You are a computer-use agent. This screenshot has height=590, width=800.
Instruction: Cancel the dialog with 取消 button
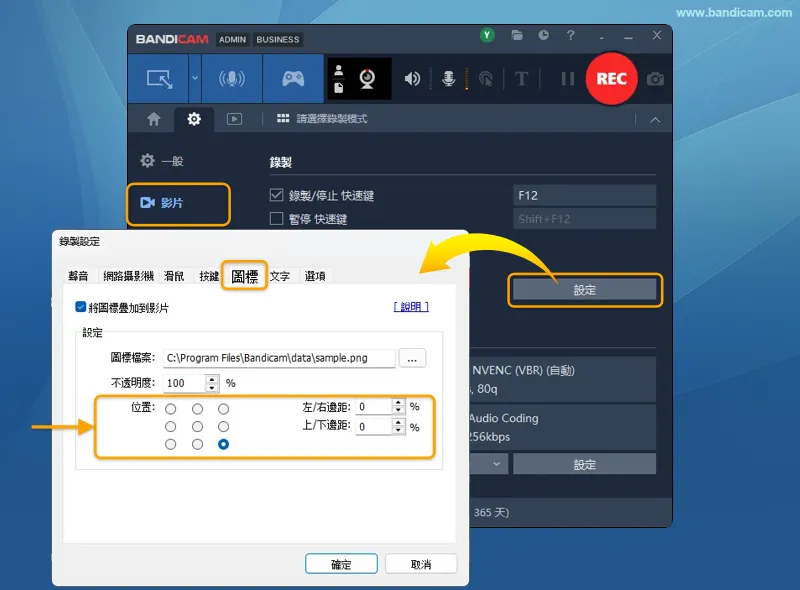click(x=421, y=564)
